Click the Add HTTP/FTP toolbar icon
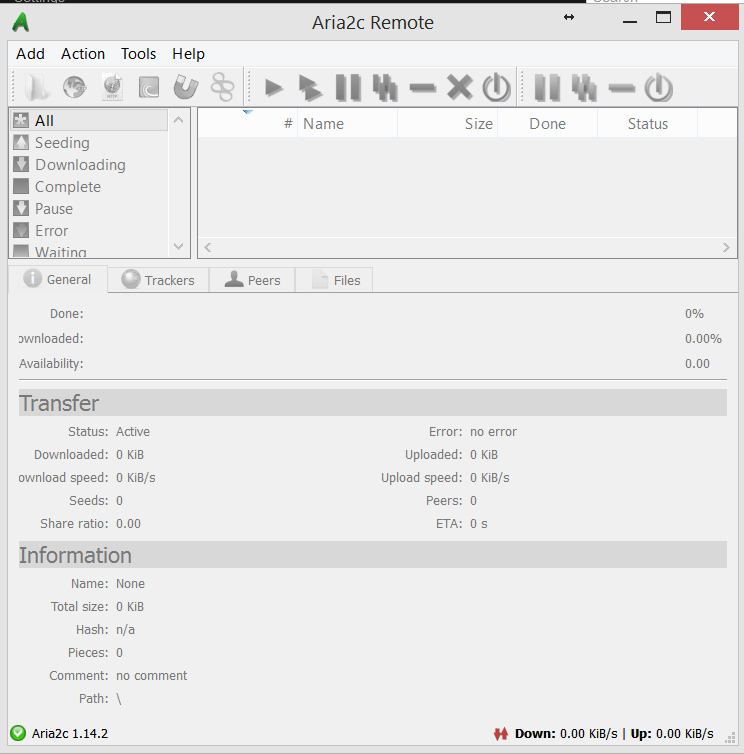 point(112,88)
